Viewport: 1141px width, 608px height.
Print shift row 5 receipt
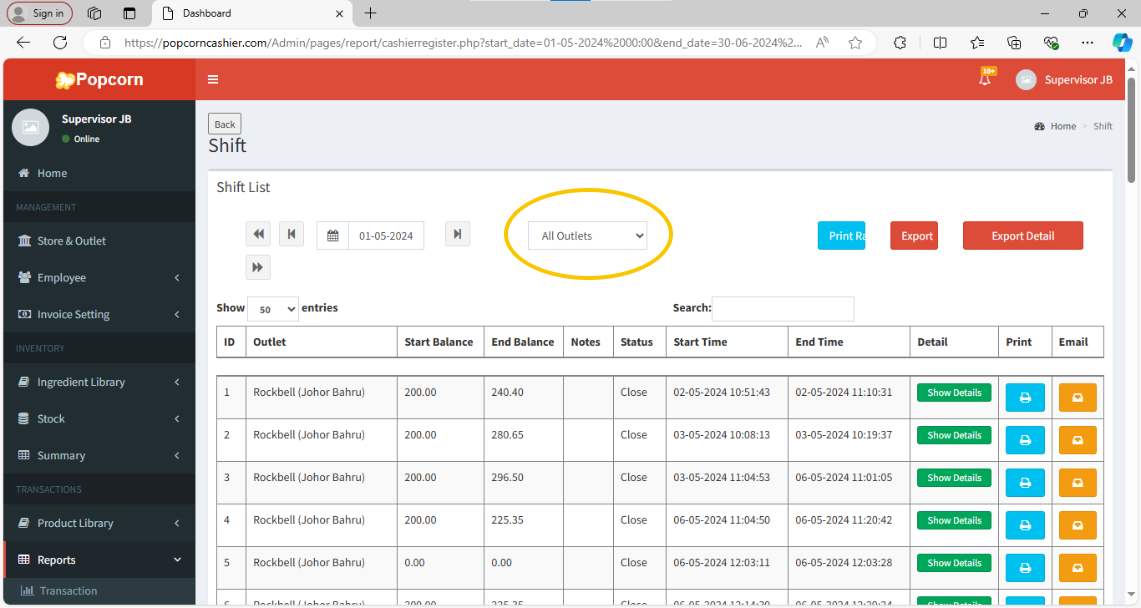[x=1025, y=568]
